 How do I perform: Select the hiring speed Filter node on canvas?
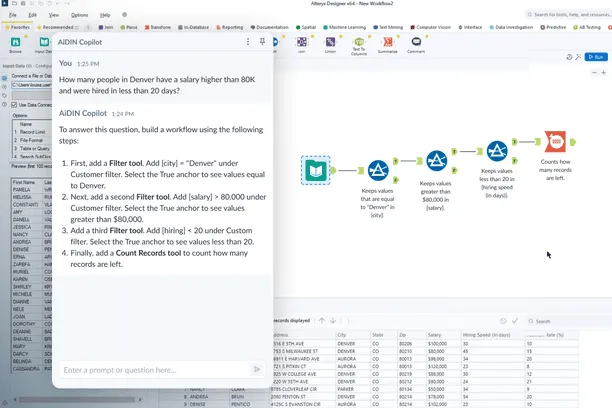tap(497, 151)
